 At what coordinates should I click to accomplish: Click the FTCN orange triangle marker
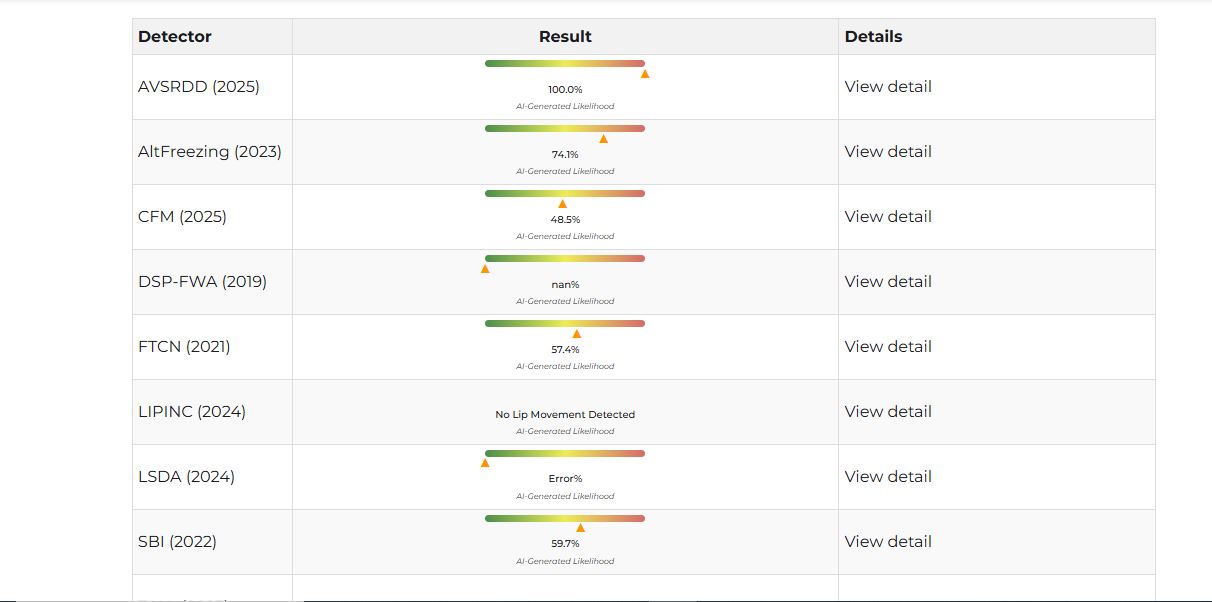pos(576,334)
